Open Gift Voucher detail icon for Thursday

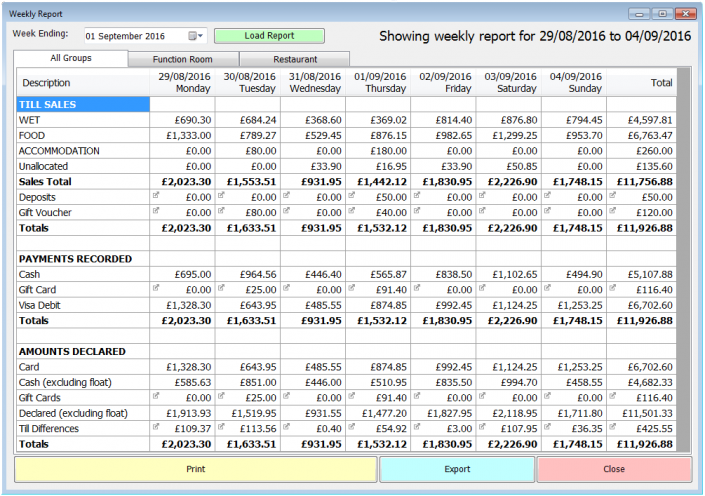[x=351, y=210]
